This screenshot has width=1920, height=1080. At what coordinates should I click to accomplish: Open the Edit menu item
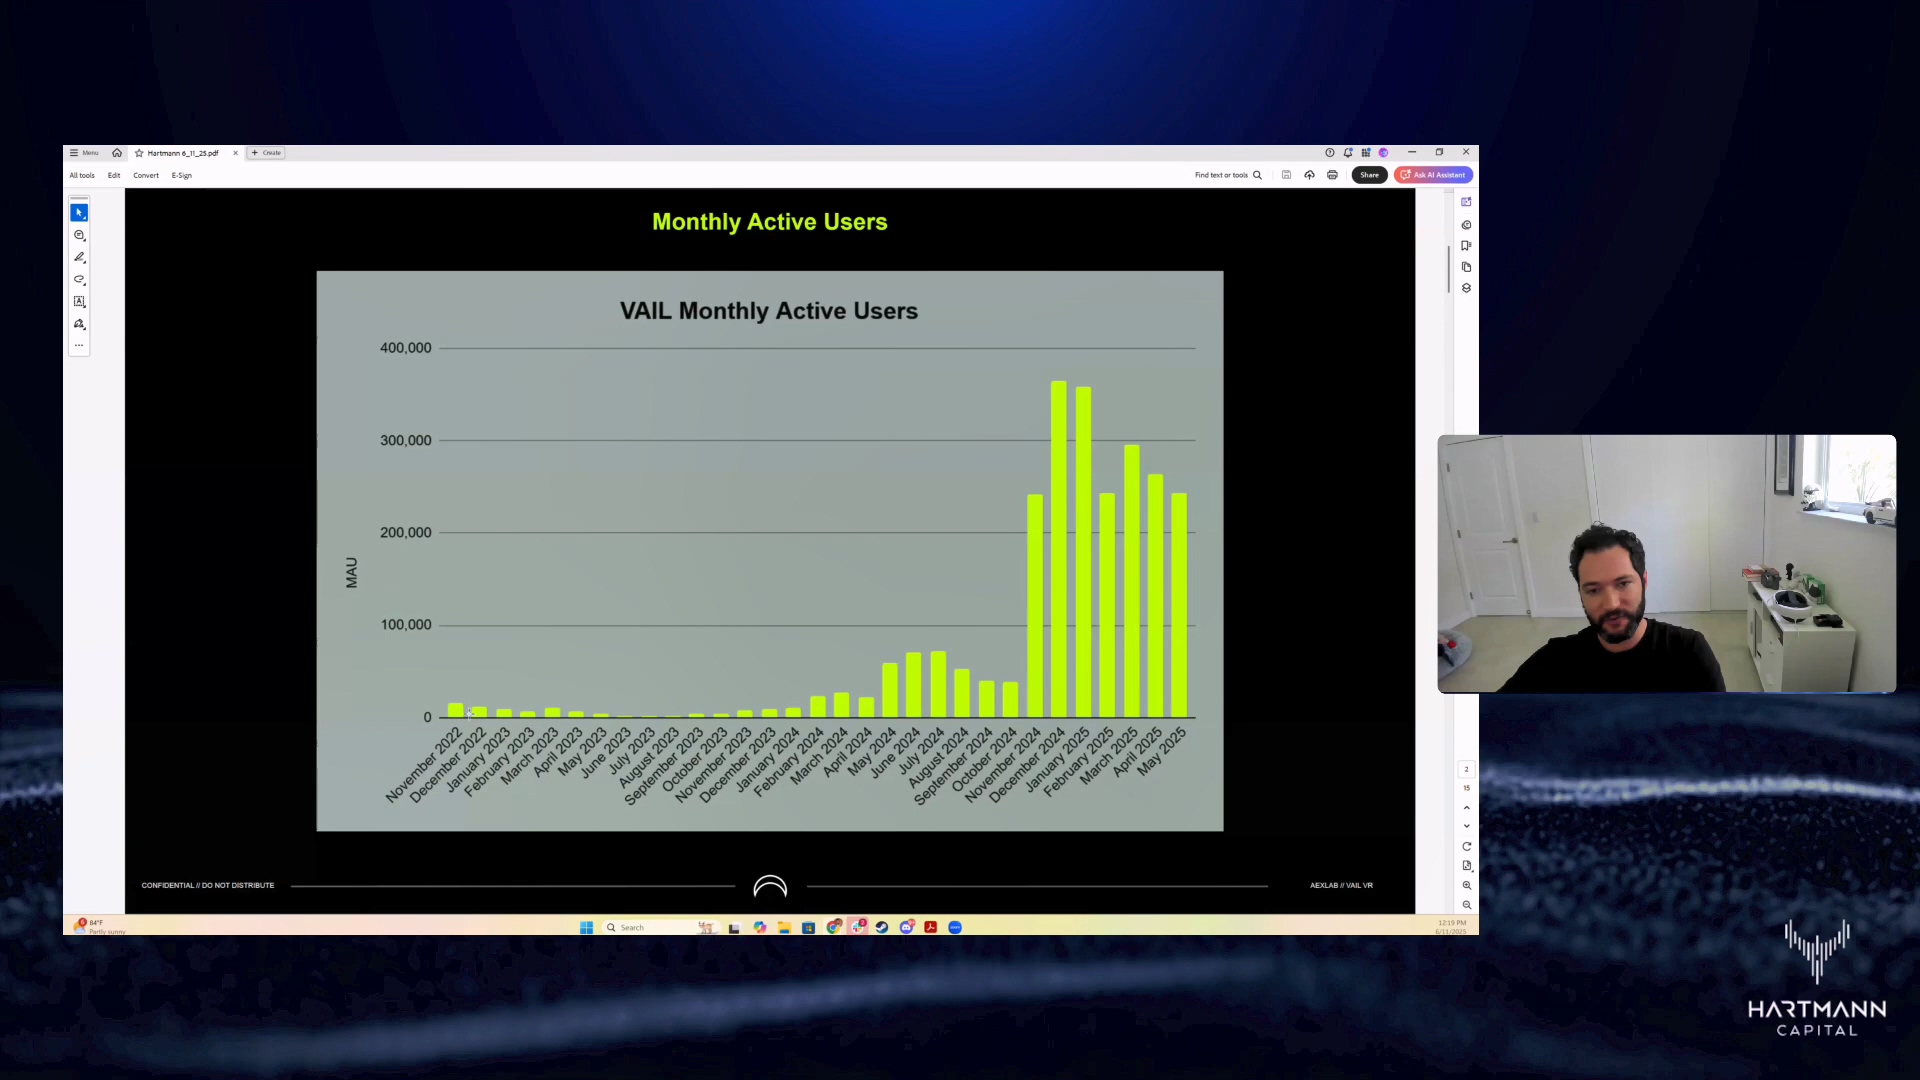[114, 175]
